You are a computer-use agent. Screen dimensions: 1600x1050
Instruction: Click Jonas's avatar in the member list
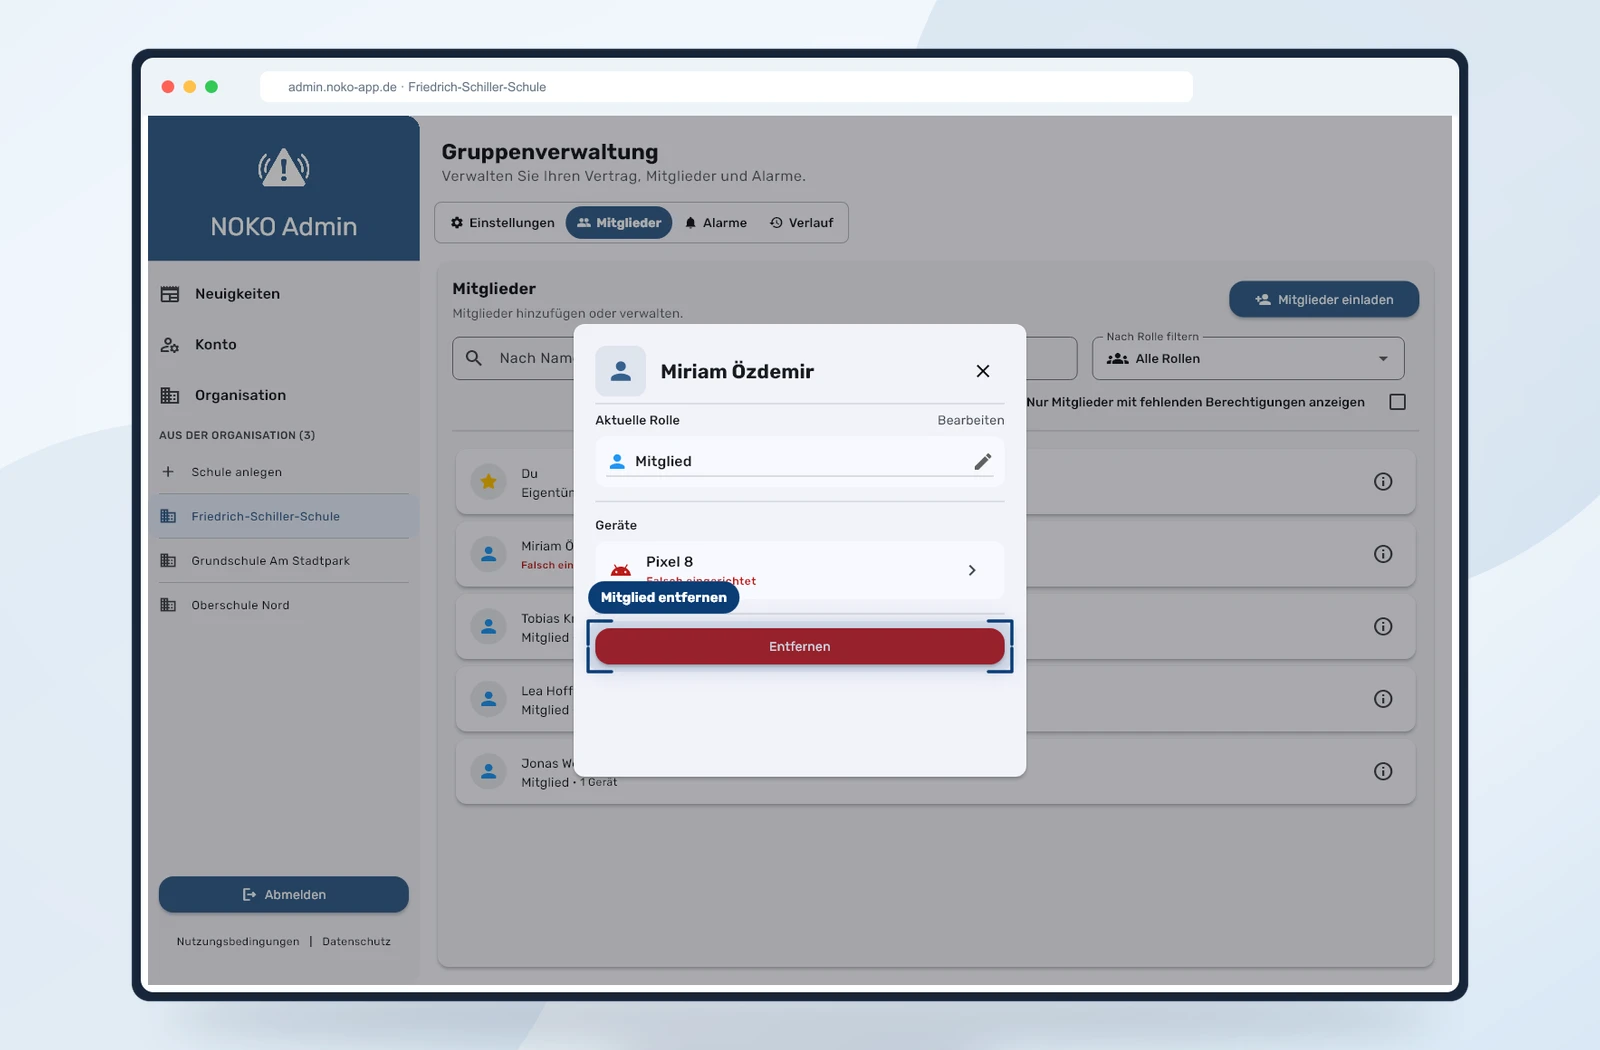click(x=489, y=771)
